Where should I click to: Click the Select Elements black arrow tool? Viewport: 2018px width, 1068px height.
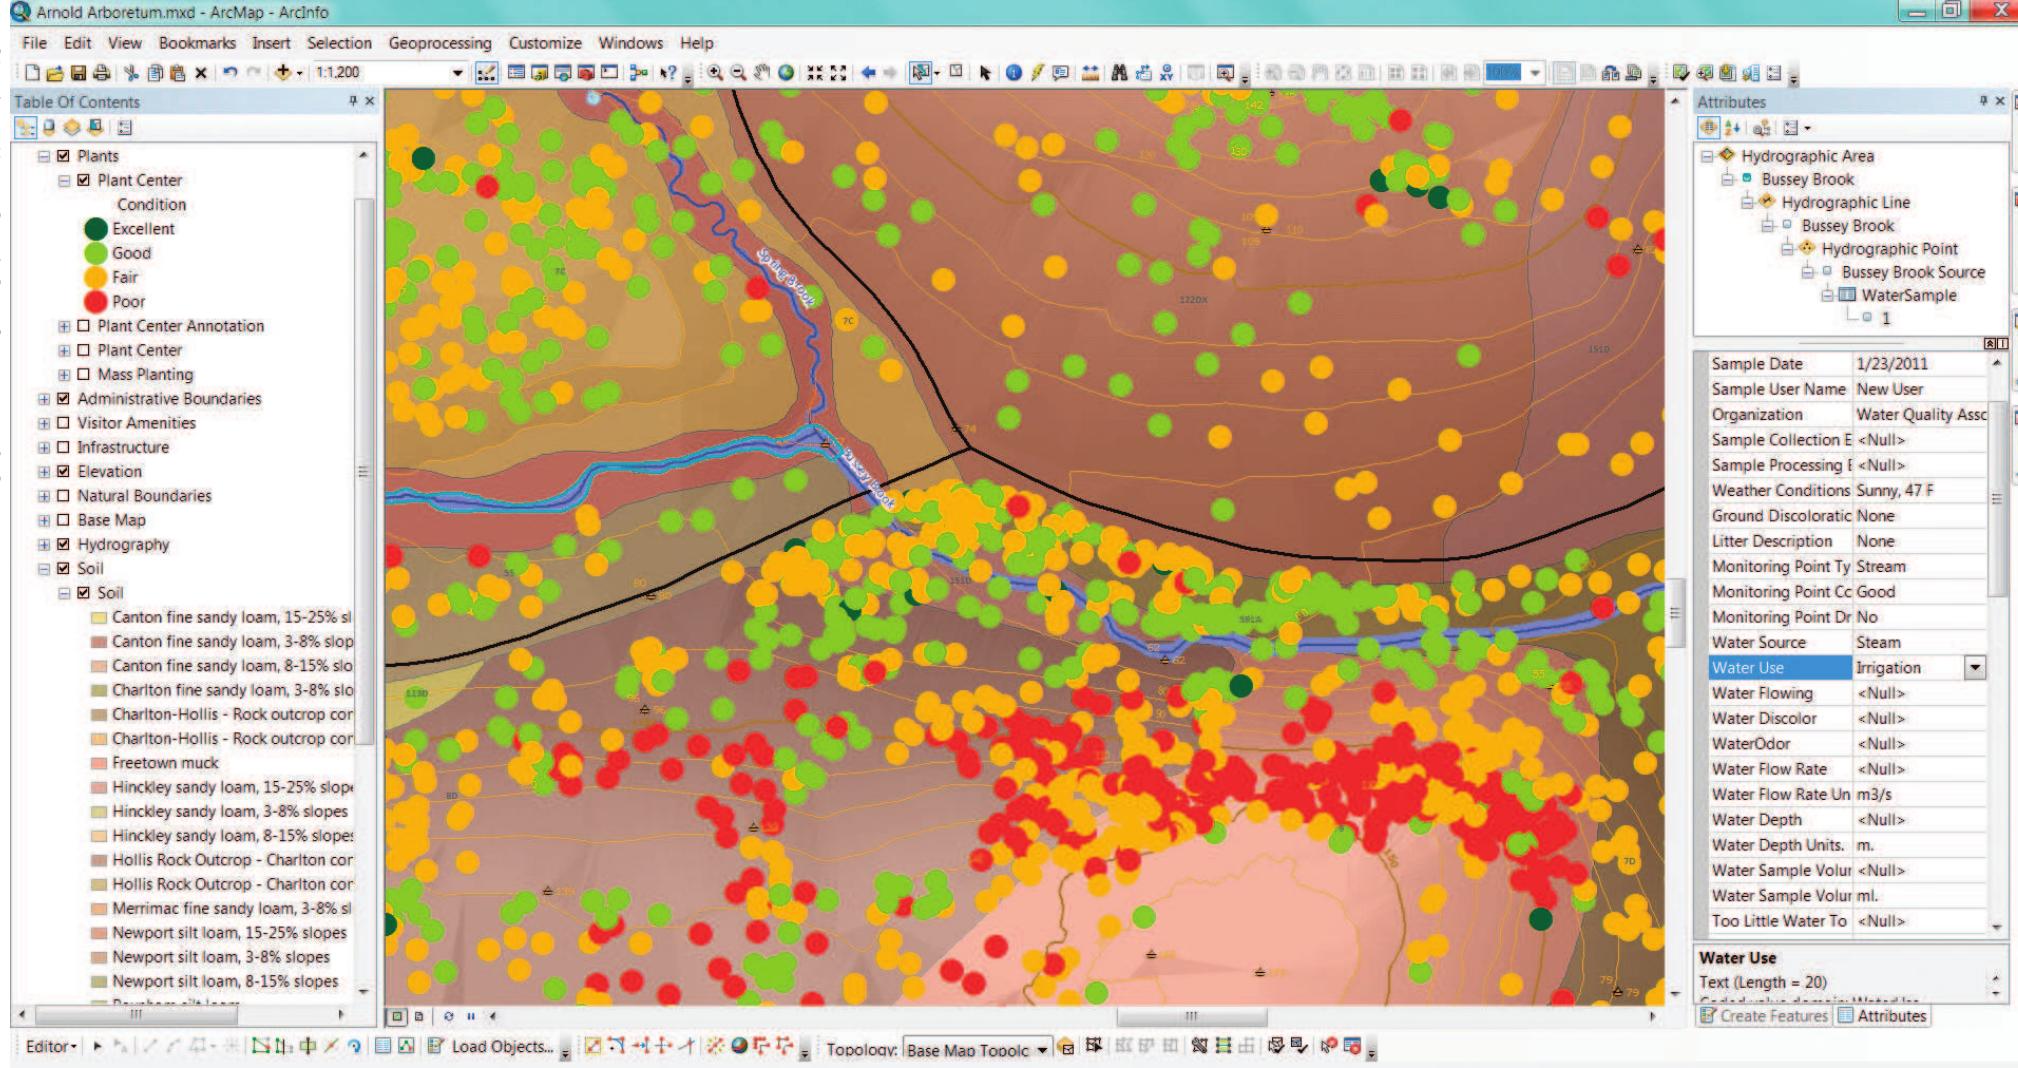coord(985,72)
